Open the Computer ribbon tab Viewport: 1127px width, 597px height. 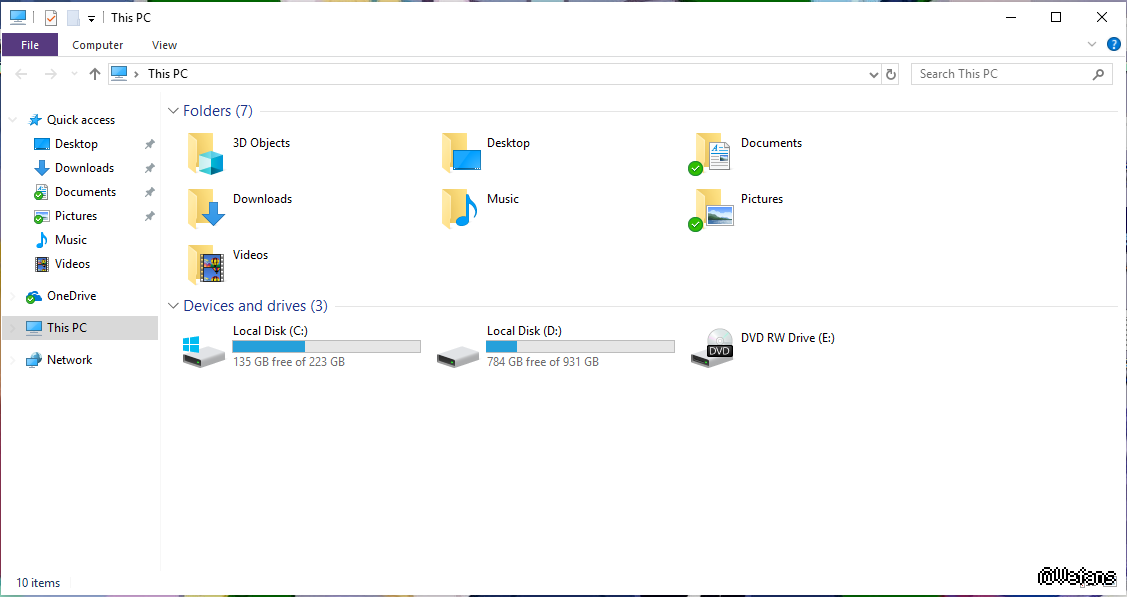(98, 45)
